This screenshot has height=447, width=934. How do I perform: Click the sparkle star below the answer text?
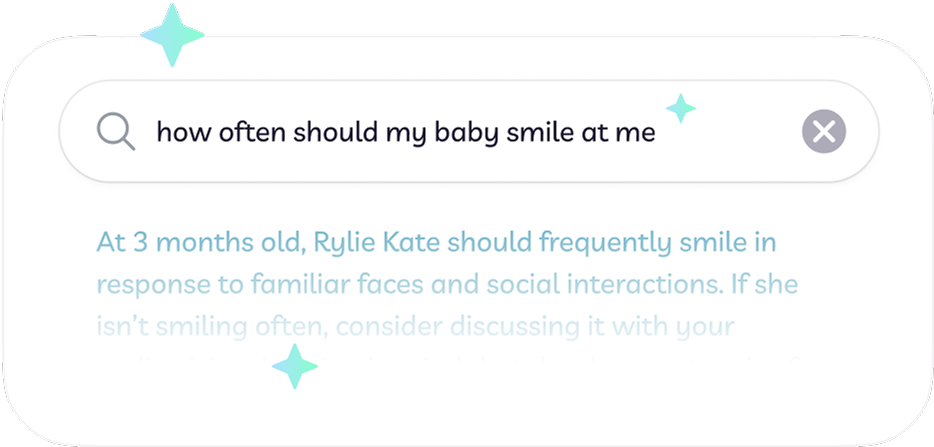coord(295,367)
